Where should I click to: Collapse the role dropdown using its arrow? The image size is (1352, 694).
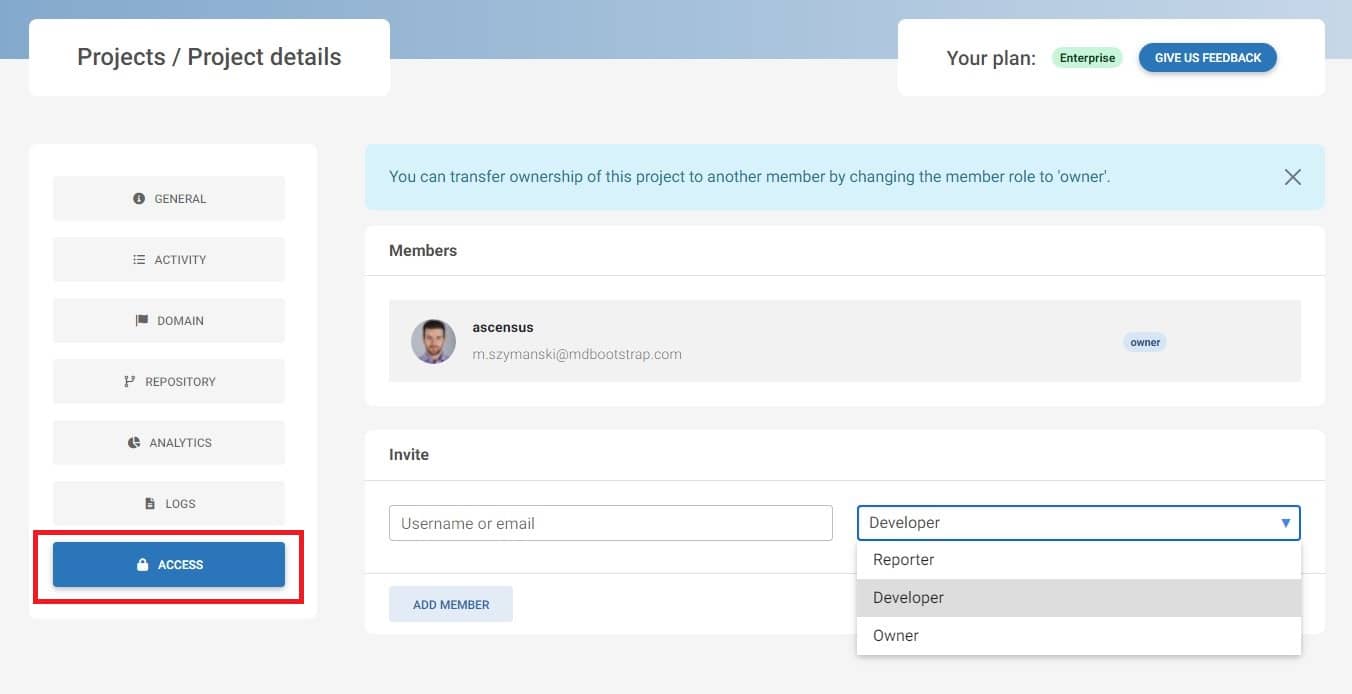tap(1285, 523)
